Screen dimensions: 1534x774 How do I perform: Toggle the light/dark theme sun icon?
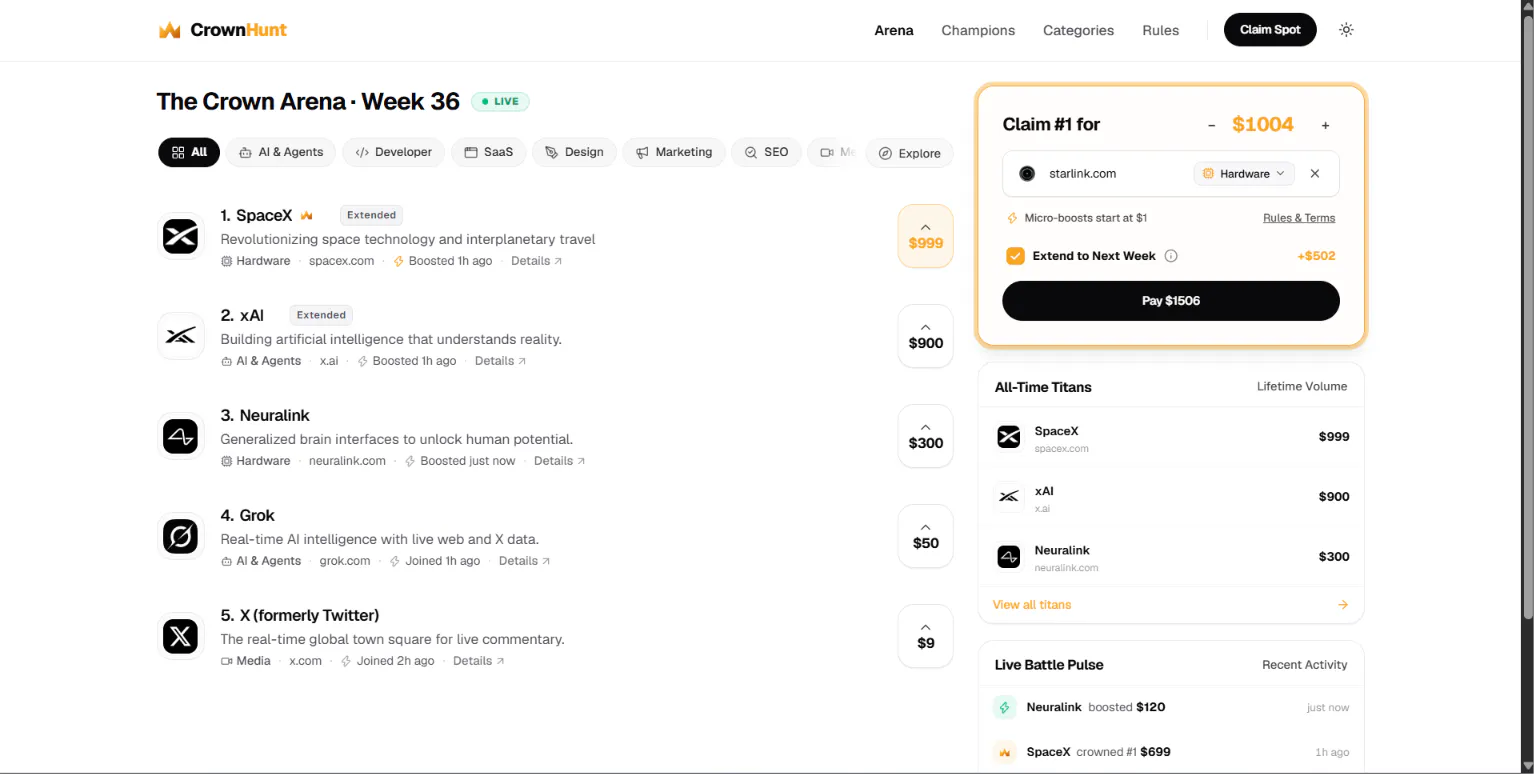pos(1346,30)
